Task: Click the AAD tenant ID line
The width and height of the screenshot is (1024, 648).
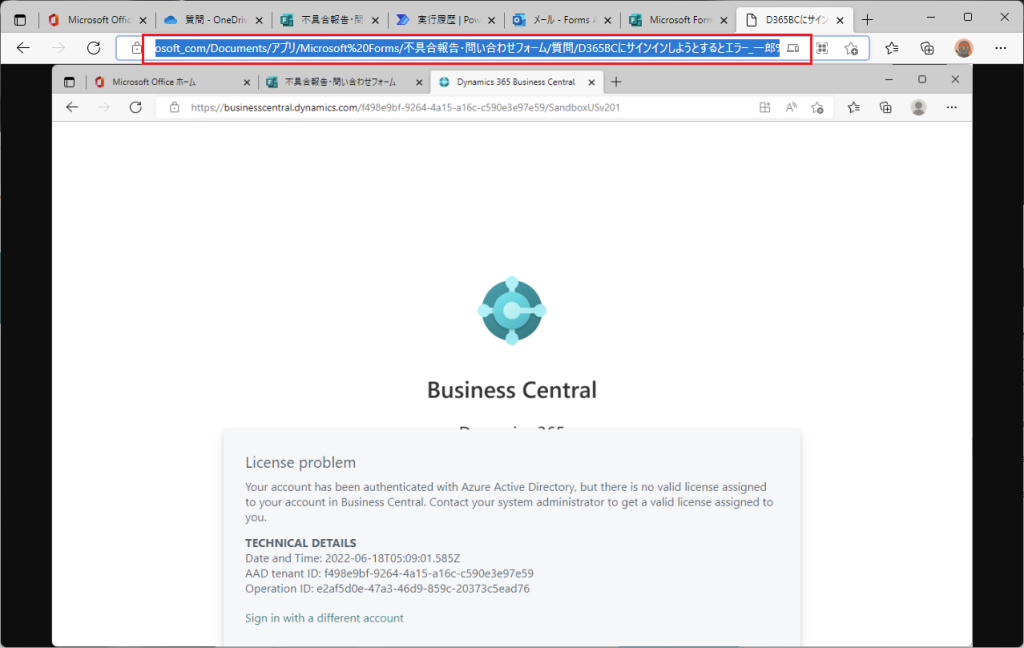Action: click(389, 574)
